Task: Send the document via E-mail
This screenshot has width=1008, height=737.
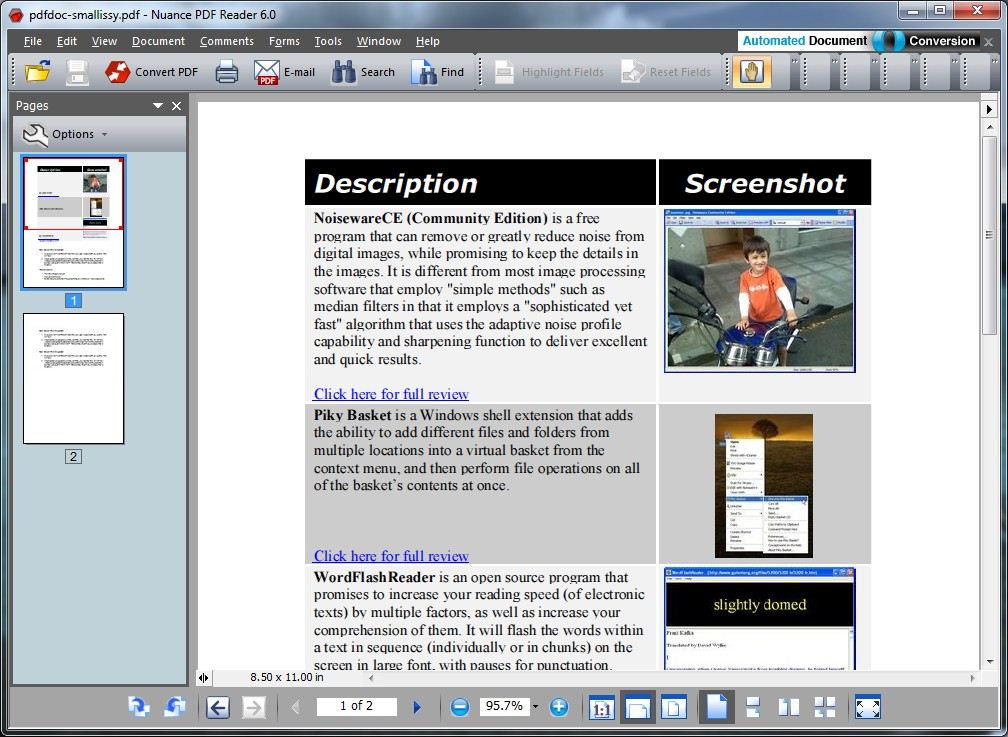Action: tap(284, 72)
